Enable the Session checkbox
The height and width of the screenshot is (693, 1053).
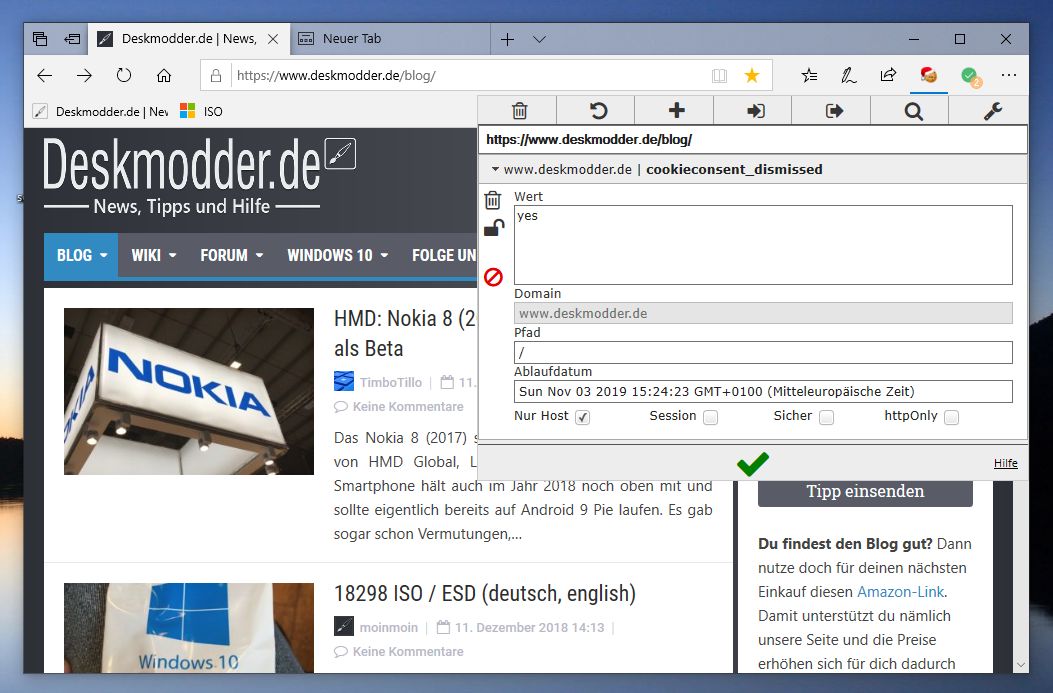(x=711, y=417)
